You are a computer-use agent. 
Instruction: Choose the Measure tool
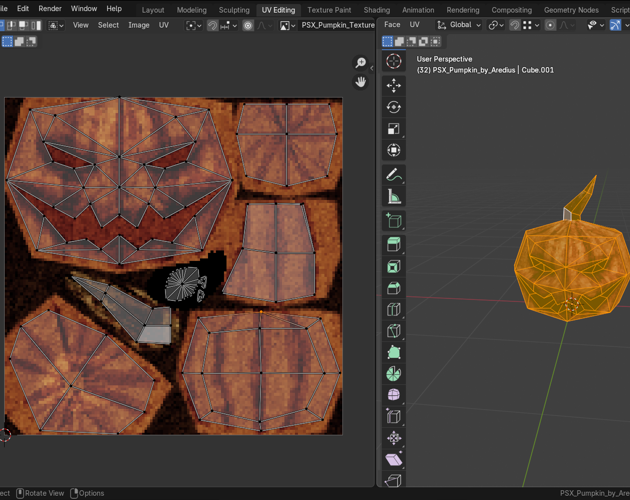tap(394, 197)
